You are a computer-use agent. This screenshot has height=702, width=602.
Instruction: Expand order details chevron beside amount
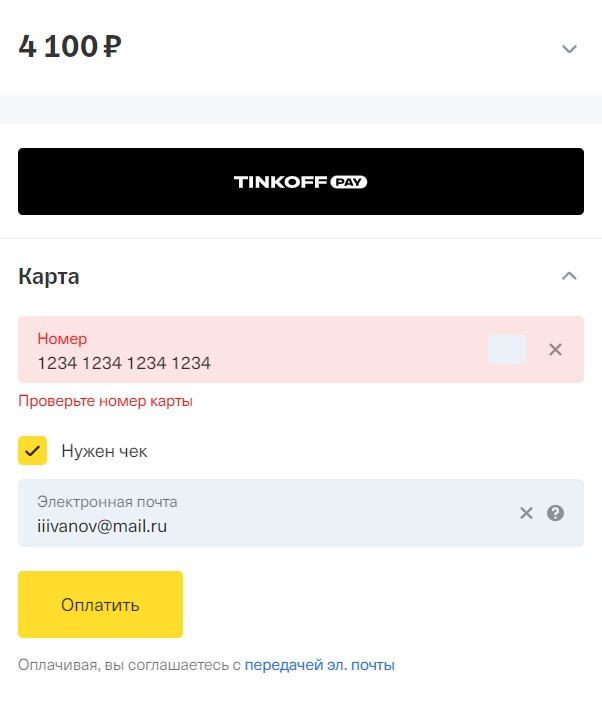(569, 49)
